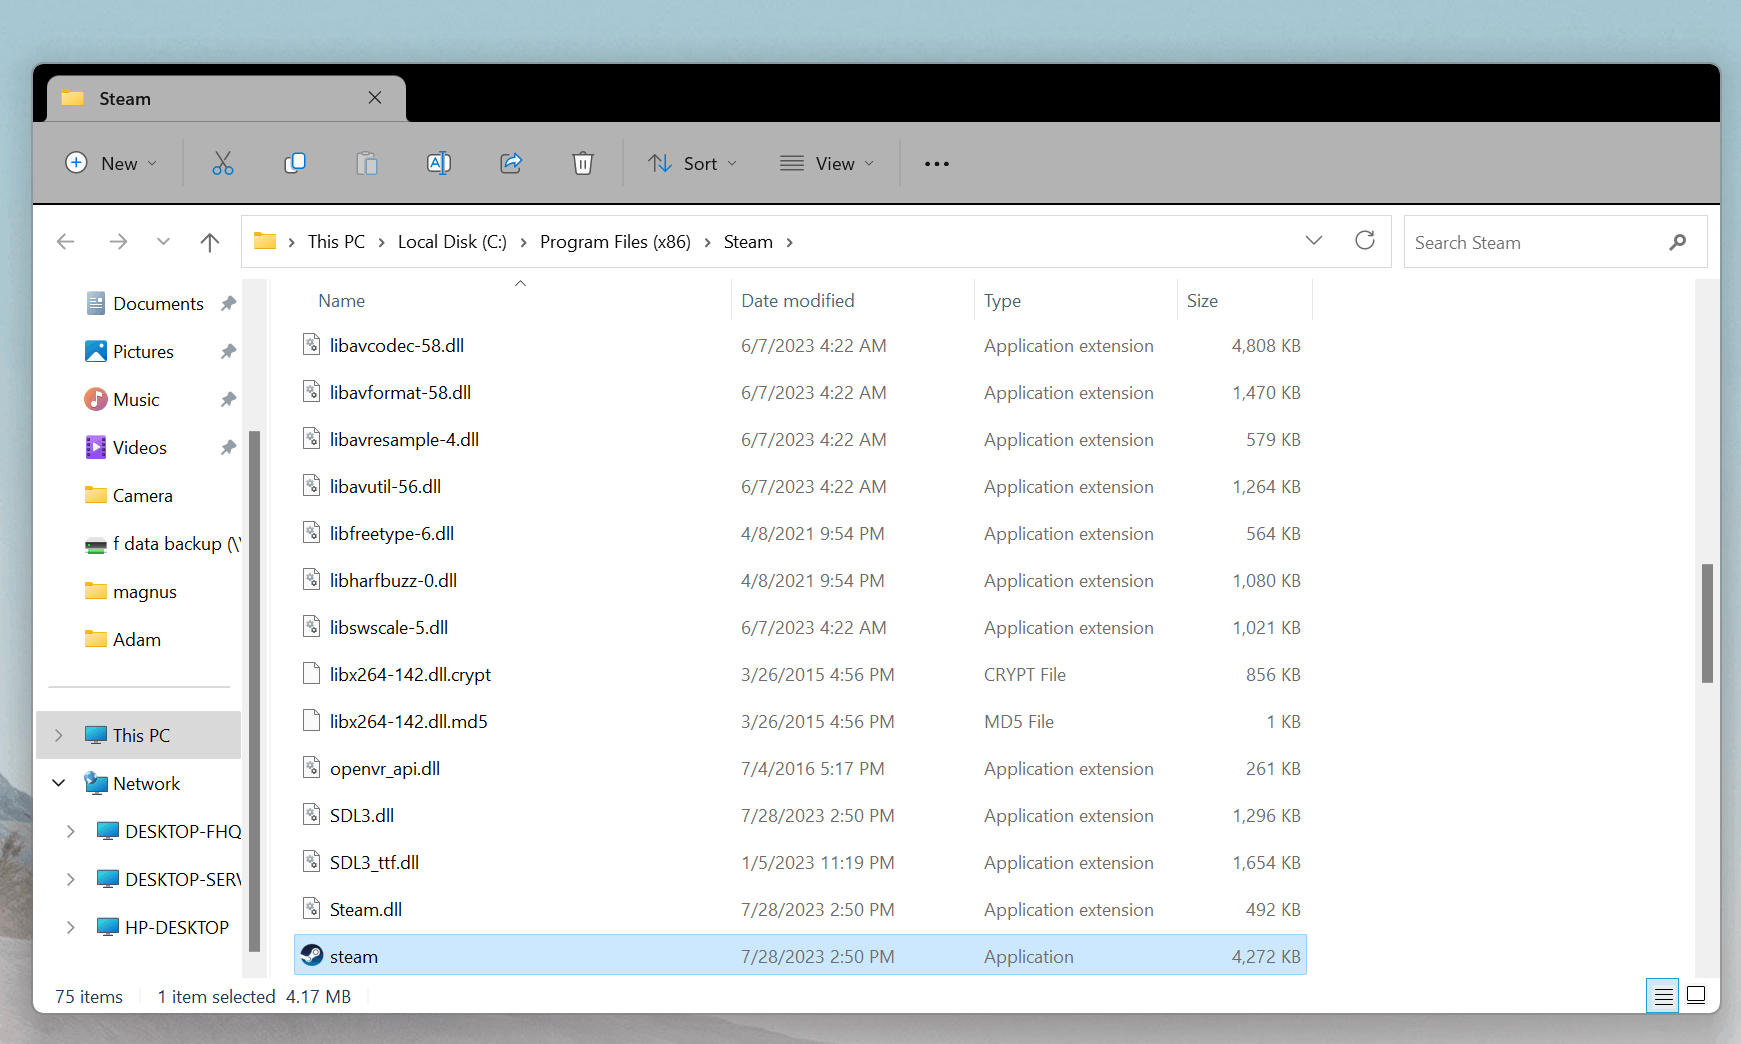Image resolution: width=1741 pixels, height=1044 pixels.
Task: Click the Share icon in toolbar
Action: tap(511, 163)
